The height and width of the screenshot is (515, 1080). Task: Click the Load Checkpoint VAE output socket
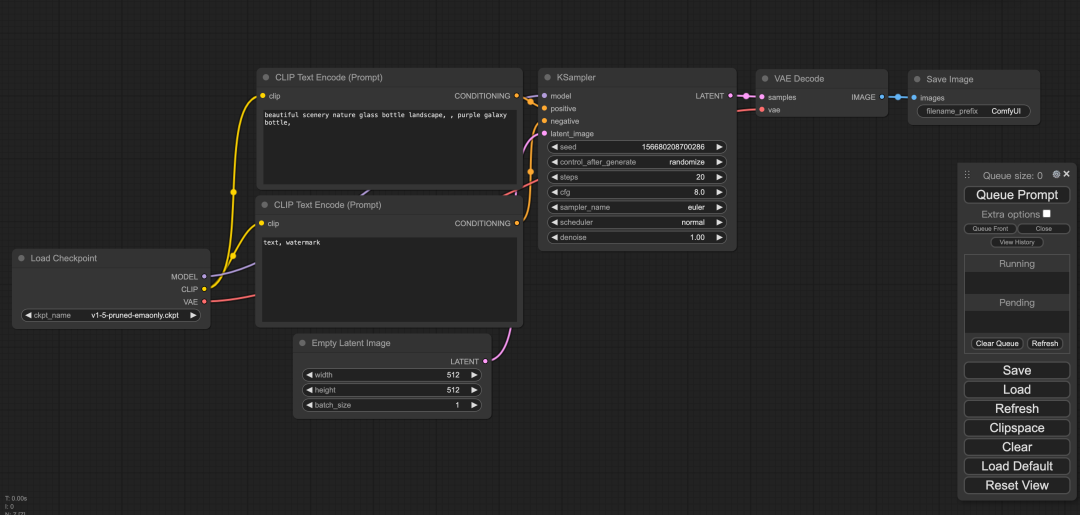coord(204,300)
